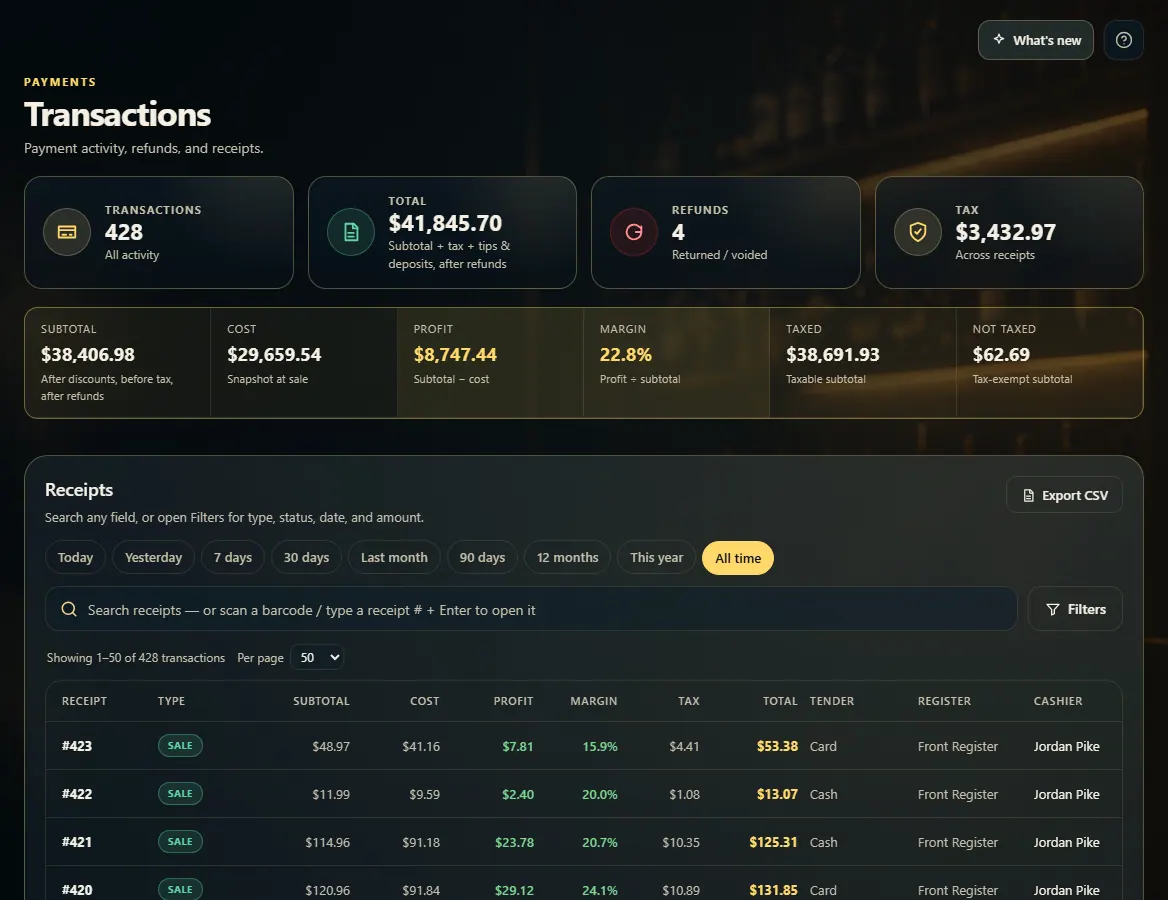Viewport: 1168px width, 900px height.
Task: Click the Total card document icon
Action: [x=351, y=232]
